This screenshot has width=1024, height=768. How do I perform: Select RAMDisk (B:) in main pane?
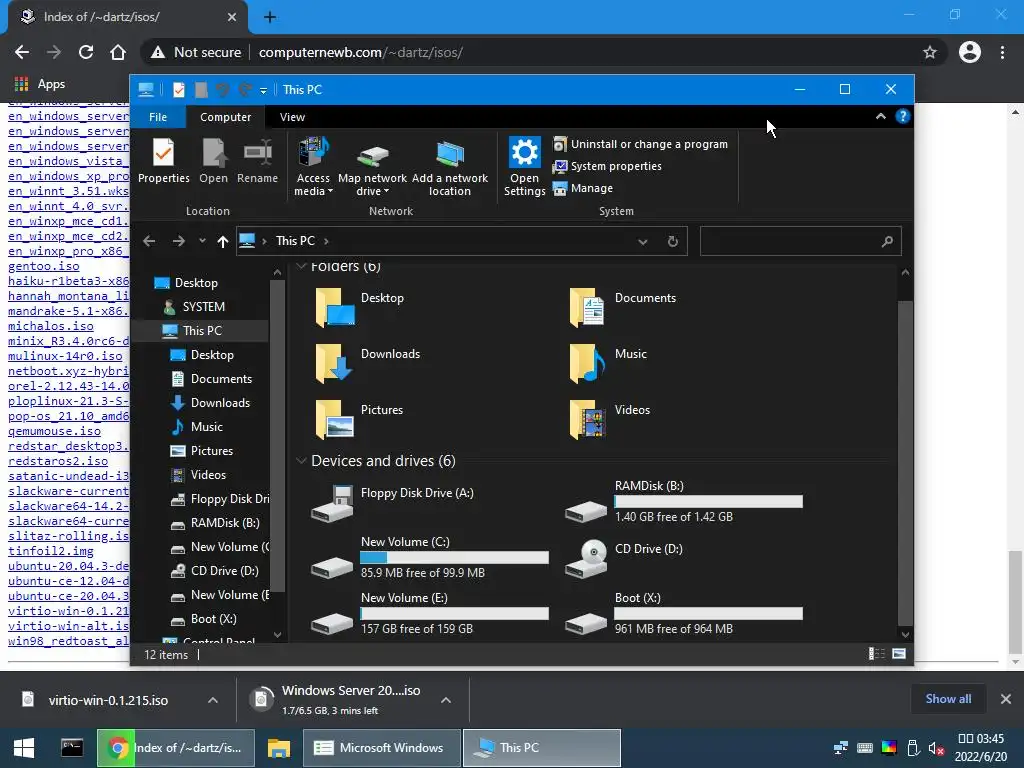coord(684,502)
